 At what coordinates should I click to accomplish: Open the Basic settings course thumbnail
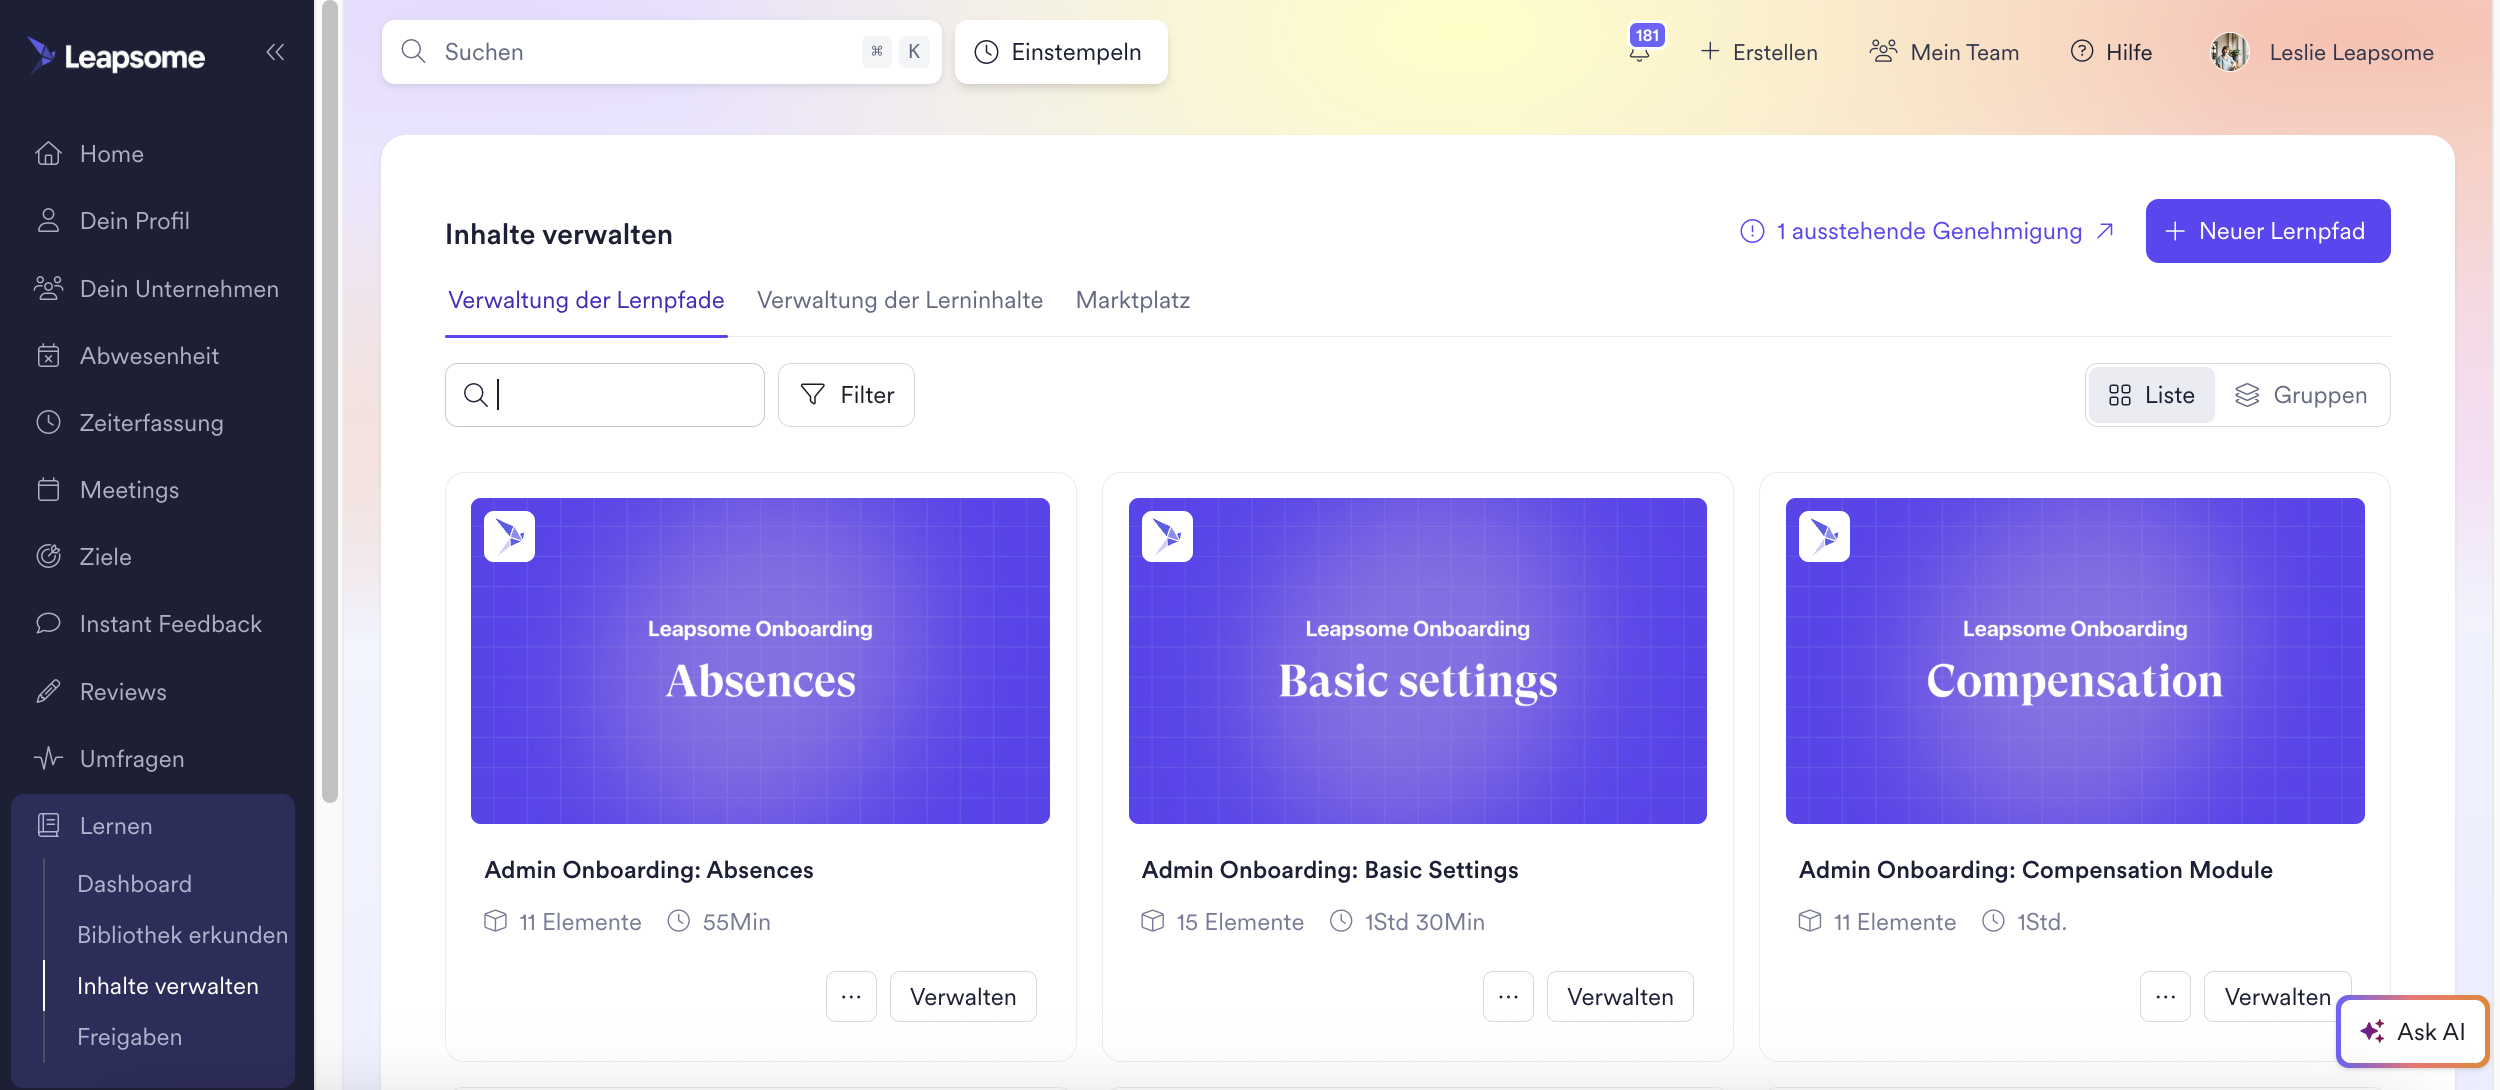(x=1417, y=661)
